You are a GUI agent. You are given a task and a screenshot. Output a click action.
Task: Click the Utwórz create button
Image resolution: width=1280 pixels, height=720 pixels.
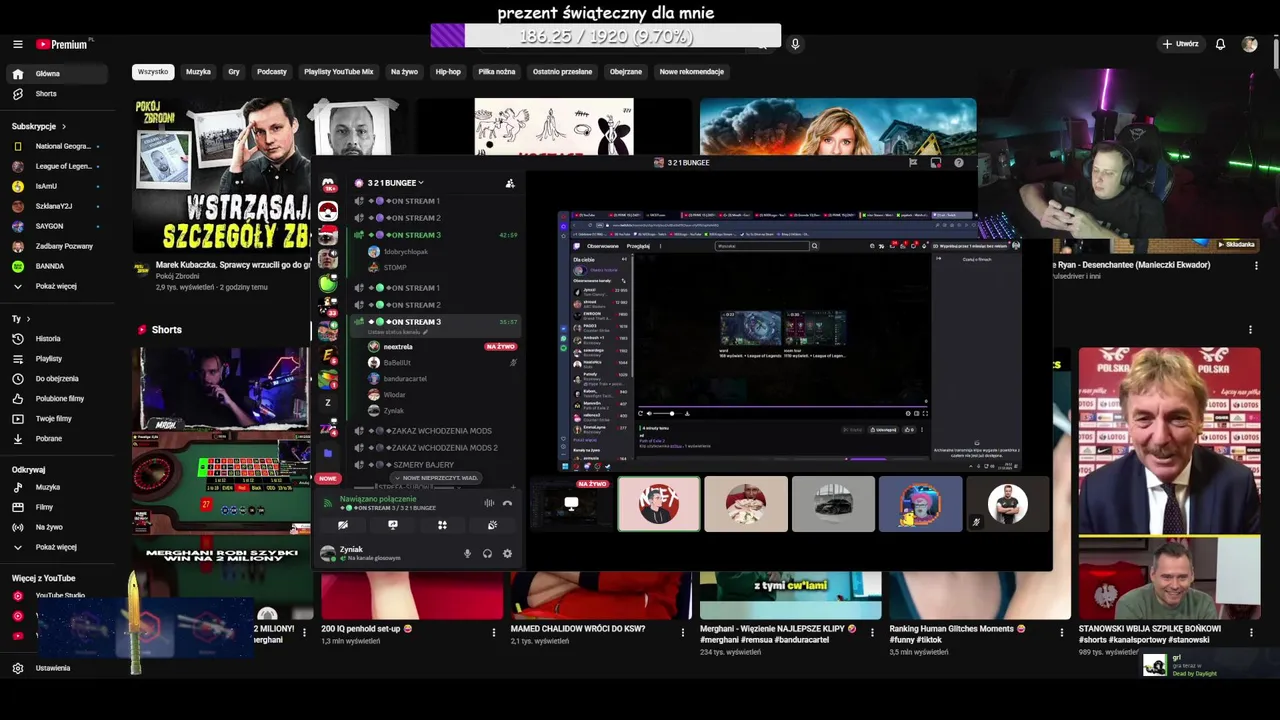(x=1180, y=44)
